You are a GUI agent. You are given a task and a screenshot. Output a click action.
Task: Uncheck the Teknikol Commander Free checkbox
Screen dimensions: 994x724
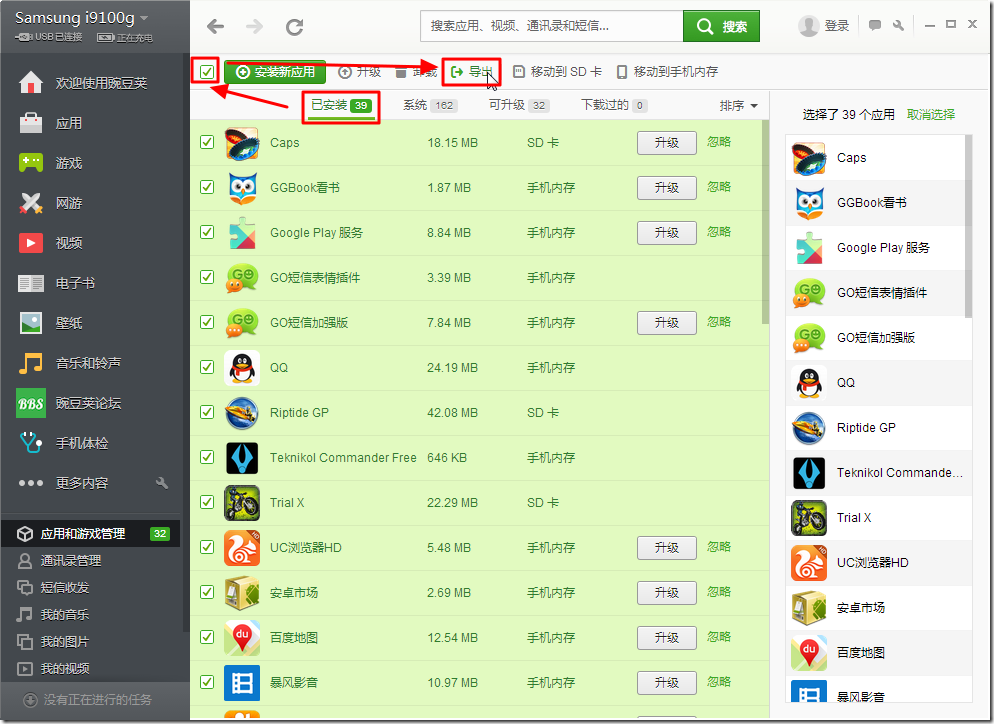[x=207, y=457]
